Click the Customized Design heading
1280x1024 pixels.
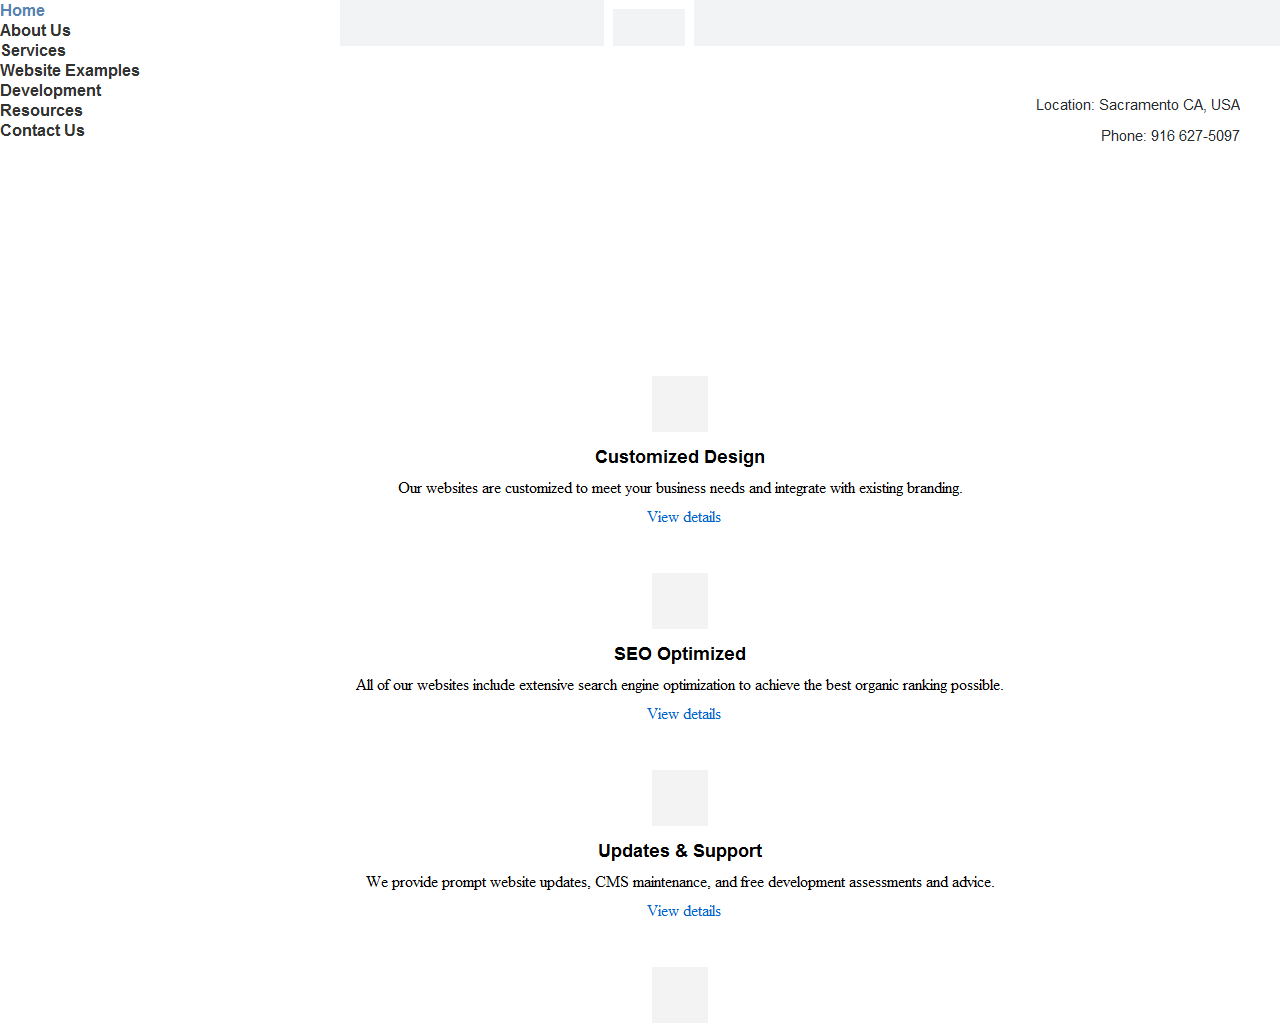coord(680,457)
